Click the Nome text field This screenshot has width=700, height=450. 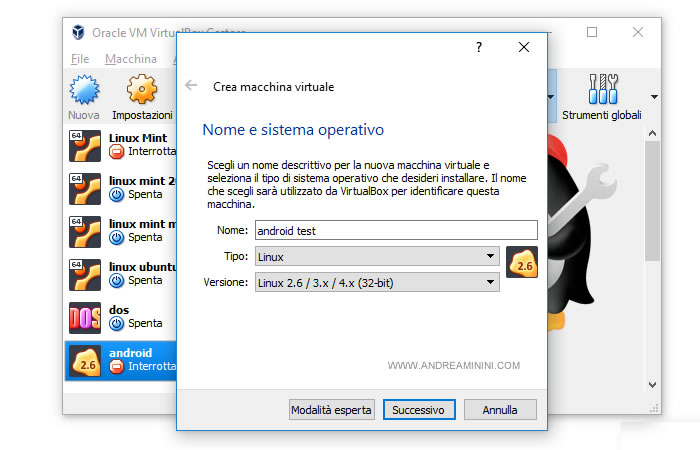pos(396,230)
